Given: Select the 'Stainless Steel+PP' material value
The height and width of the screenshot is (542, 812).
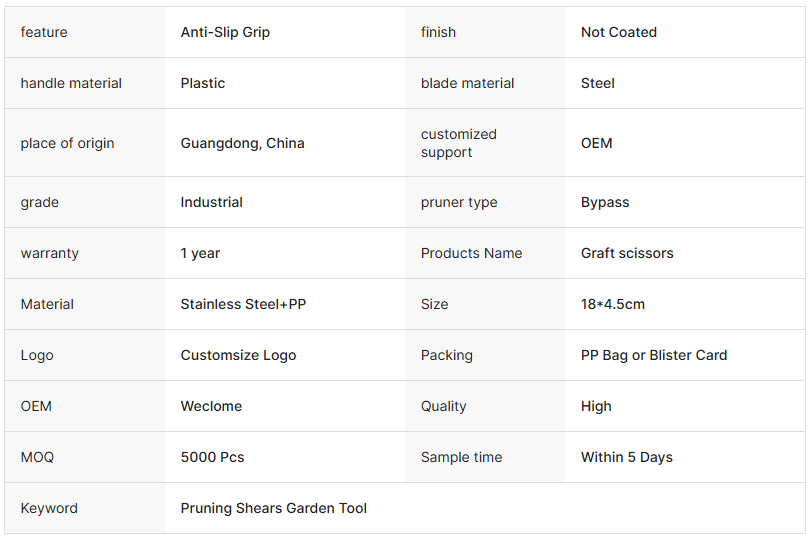Looking at the screenshot, I should point(243,304).
